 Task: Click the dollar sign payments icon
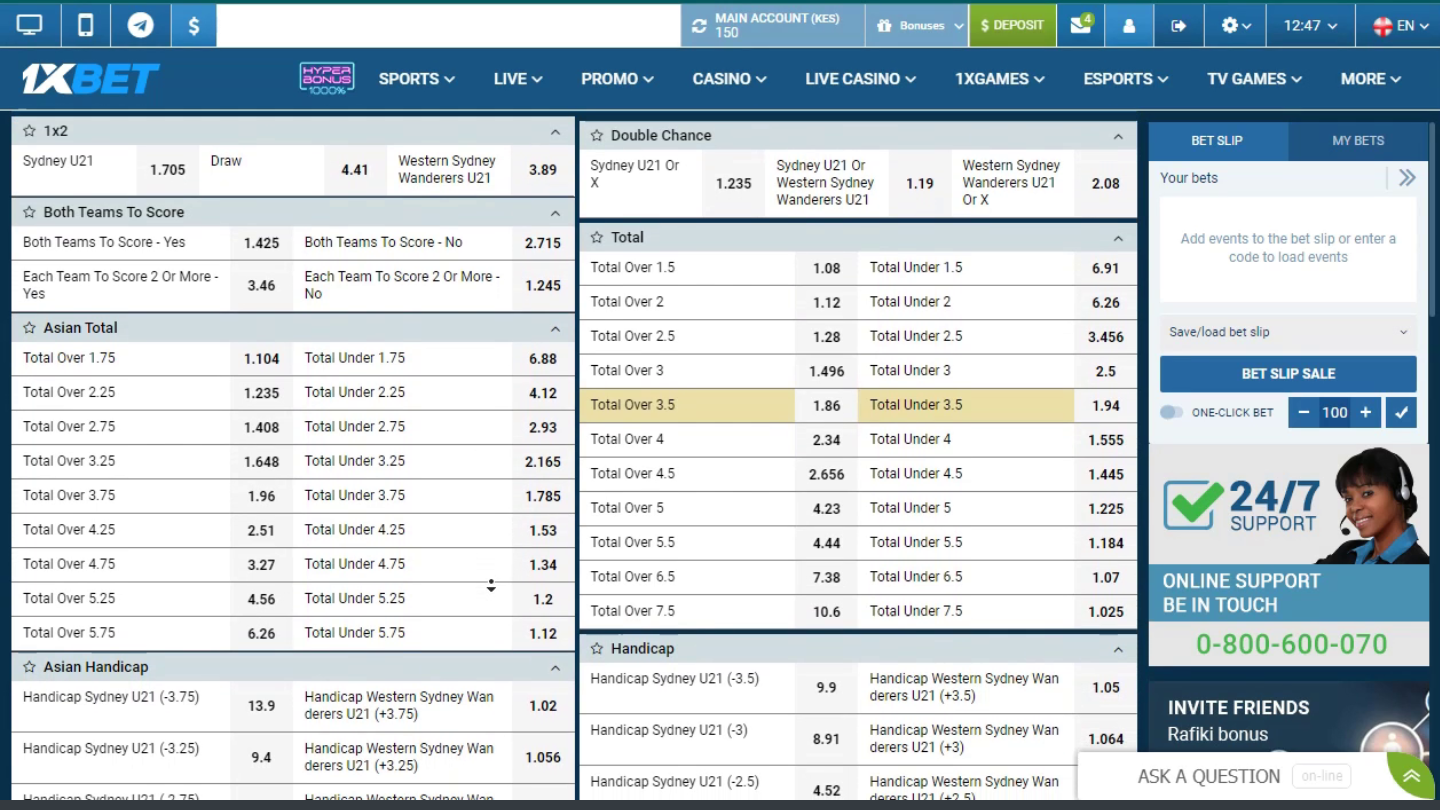(x=194, y=26)
